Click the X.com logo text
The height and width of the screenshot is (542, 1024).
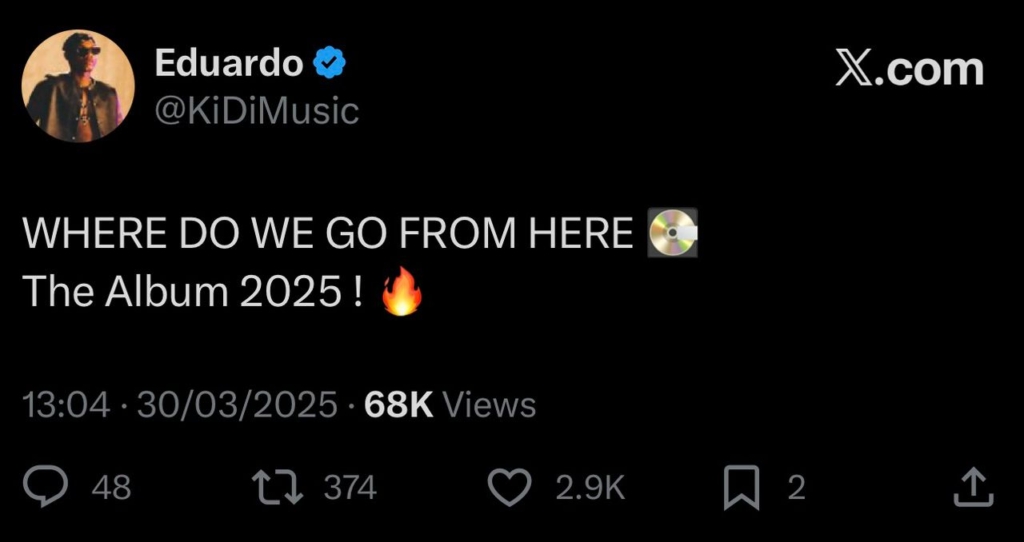click(x=909, y=69)
